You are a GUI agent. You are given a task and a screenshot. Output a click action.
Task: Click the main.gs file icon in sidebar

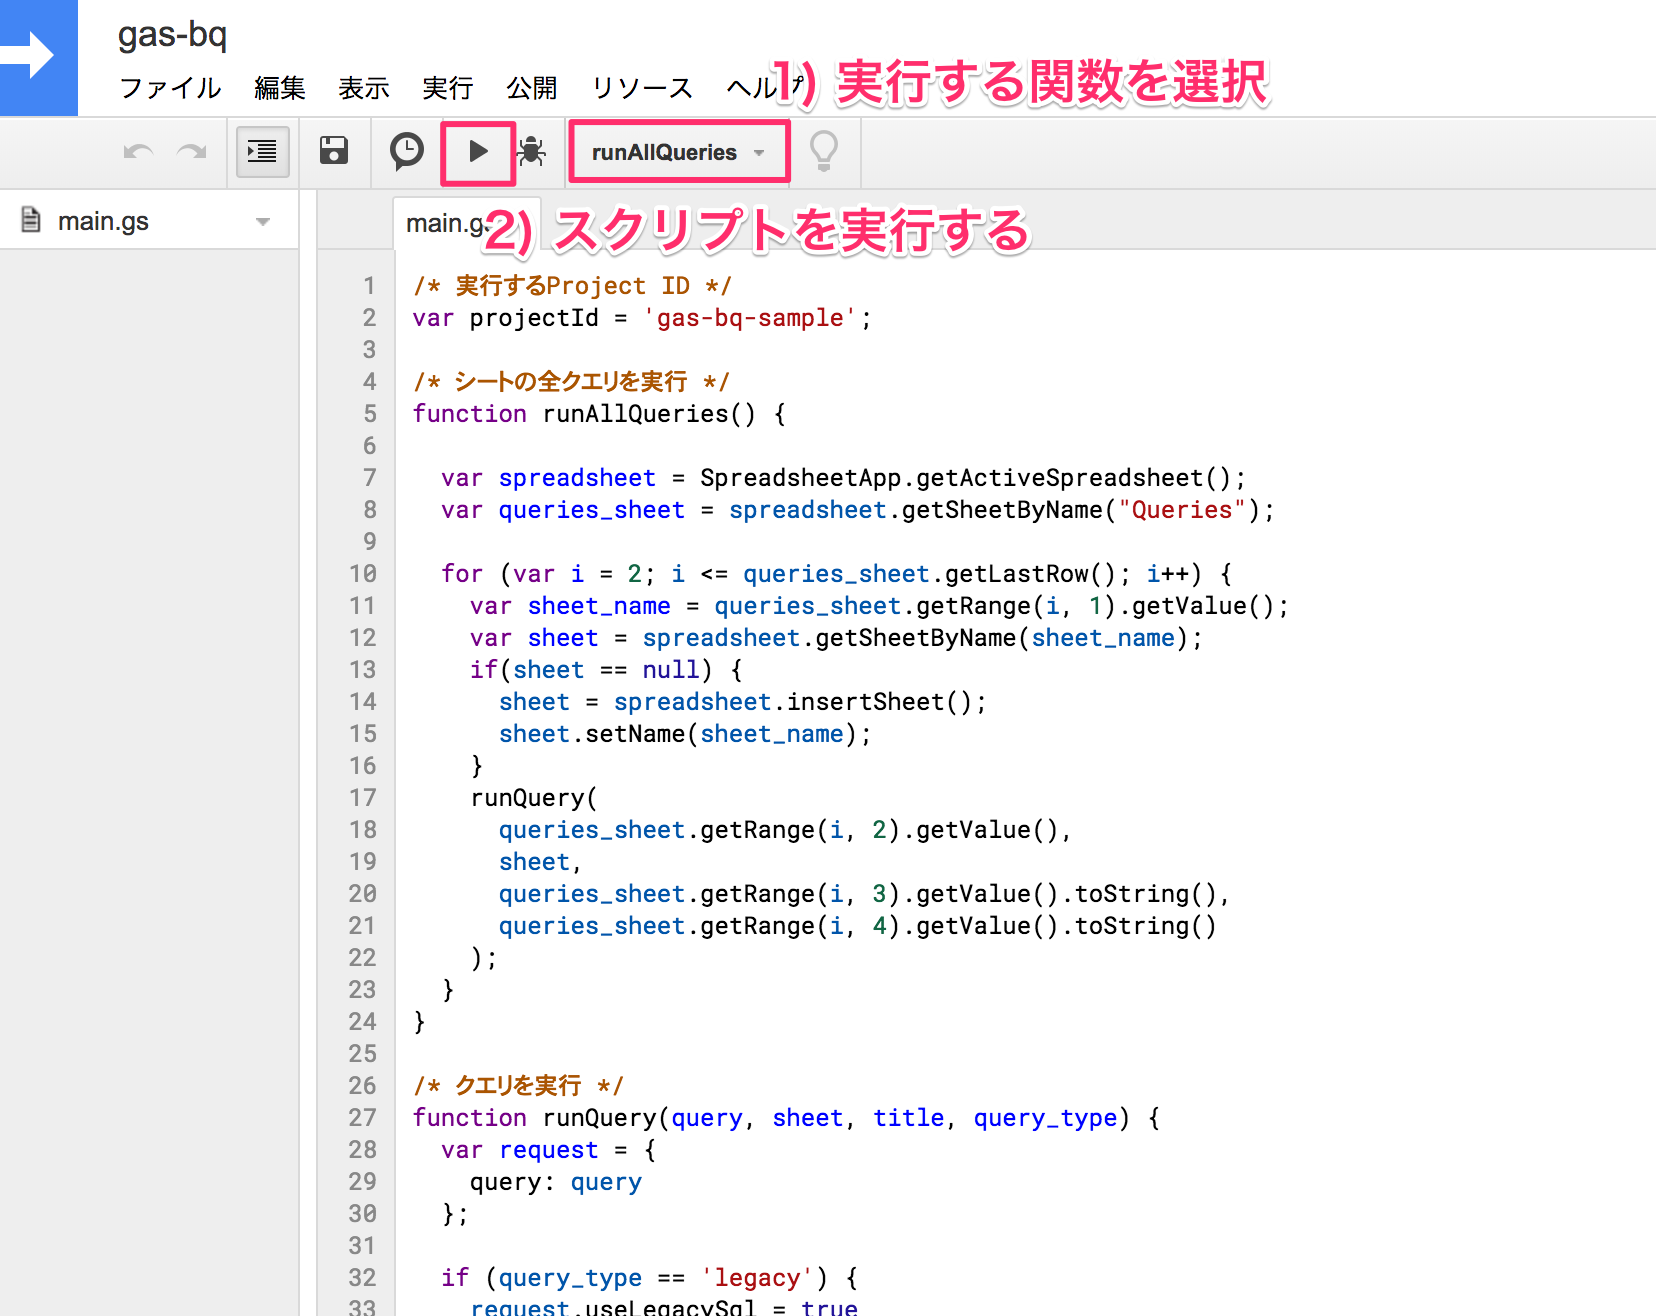click(x=31, y=220)
